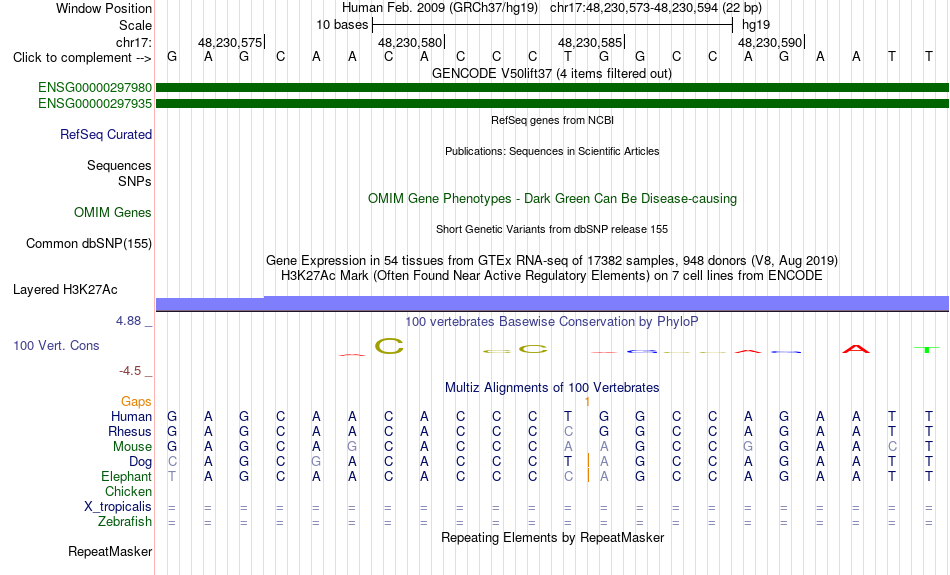Click 'Click to complement -->' label

click(82, 58)
